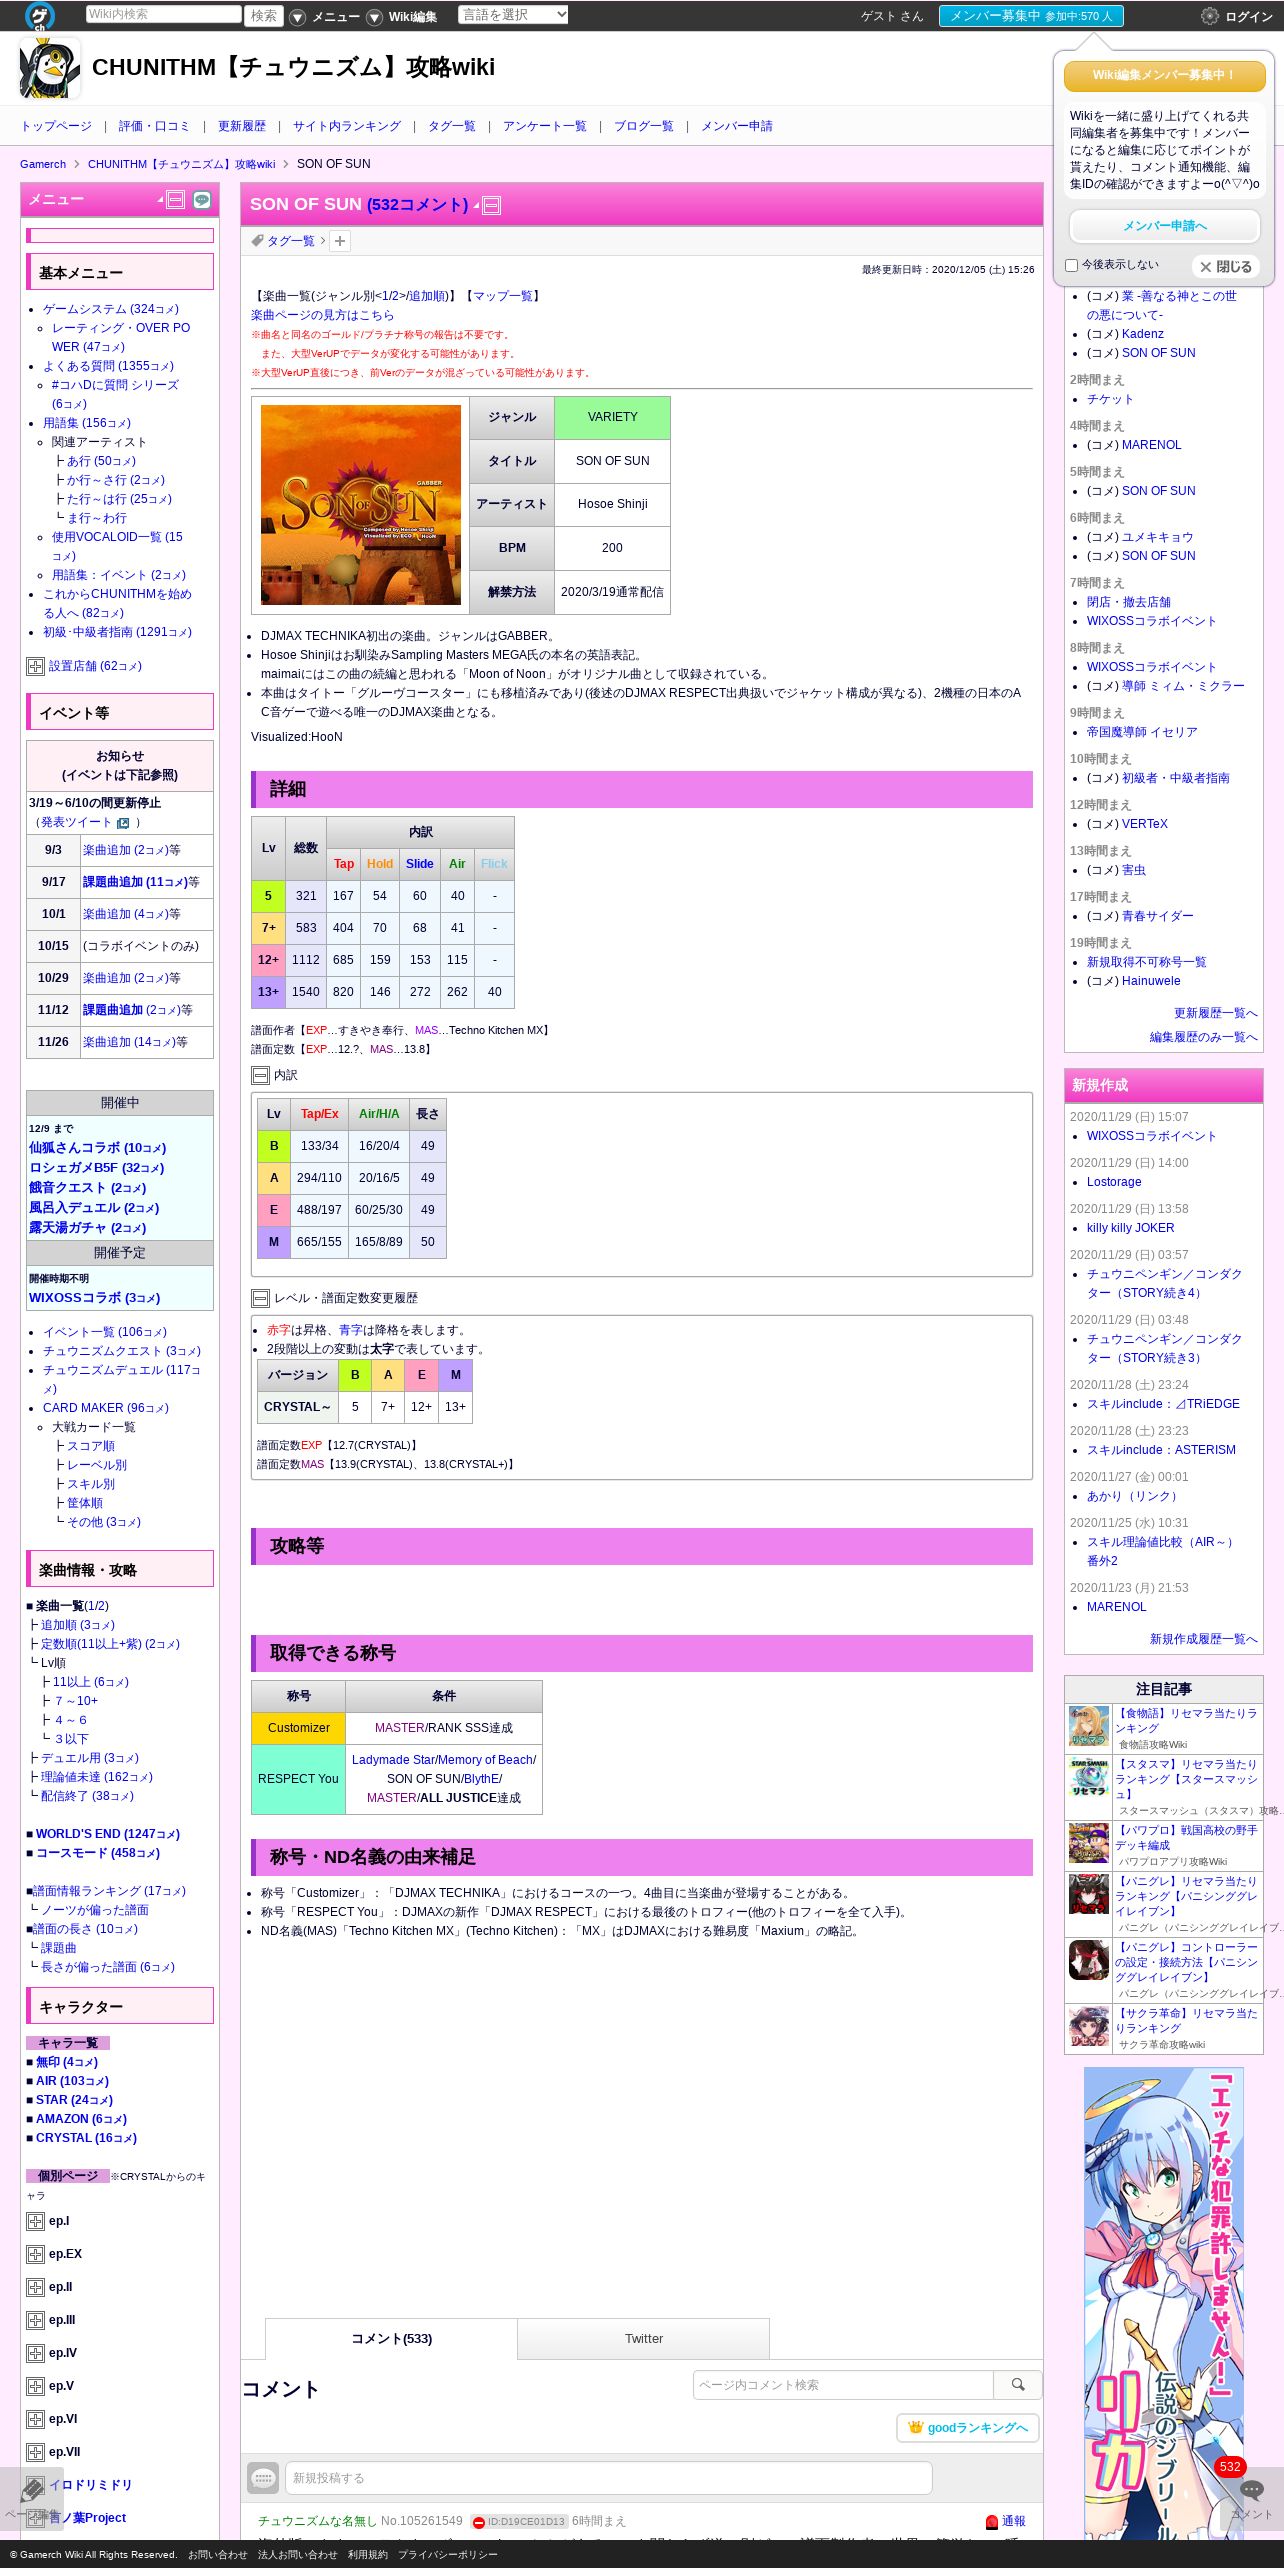Focus the ページ内コメント検索 field
The width and height of the screenshot is (1284, 2568).
click(x=843, y=2385)
